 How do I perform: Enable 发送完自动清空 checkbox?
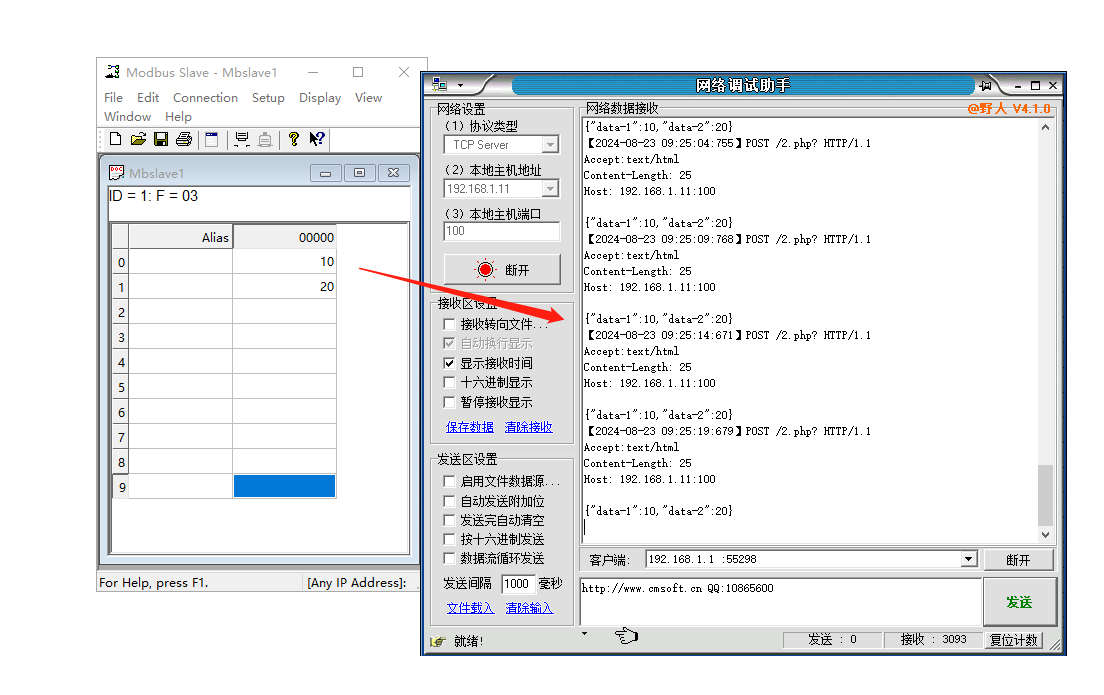pyautogui.click(x=449, y=520)
